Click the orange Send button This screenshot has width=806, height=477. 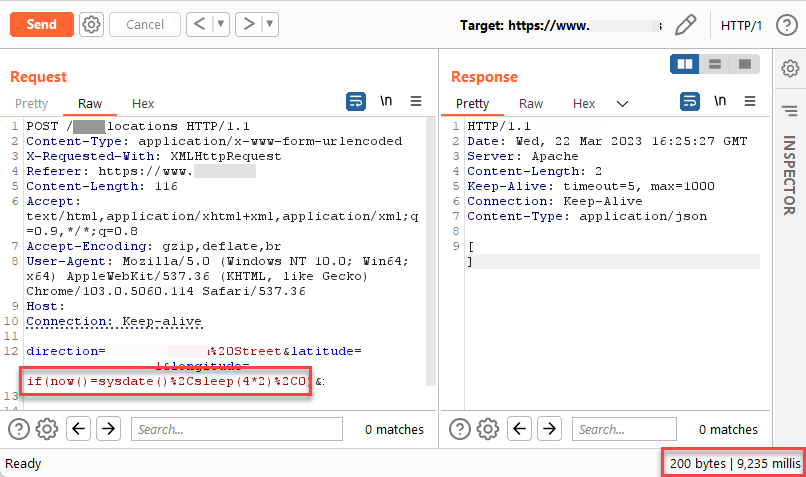[42, 25]
